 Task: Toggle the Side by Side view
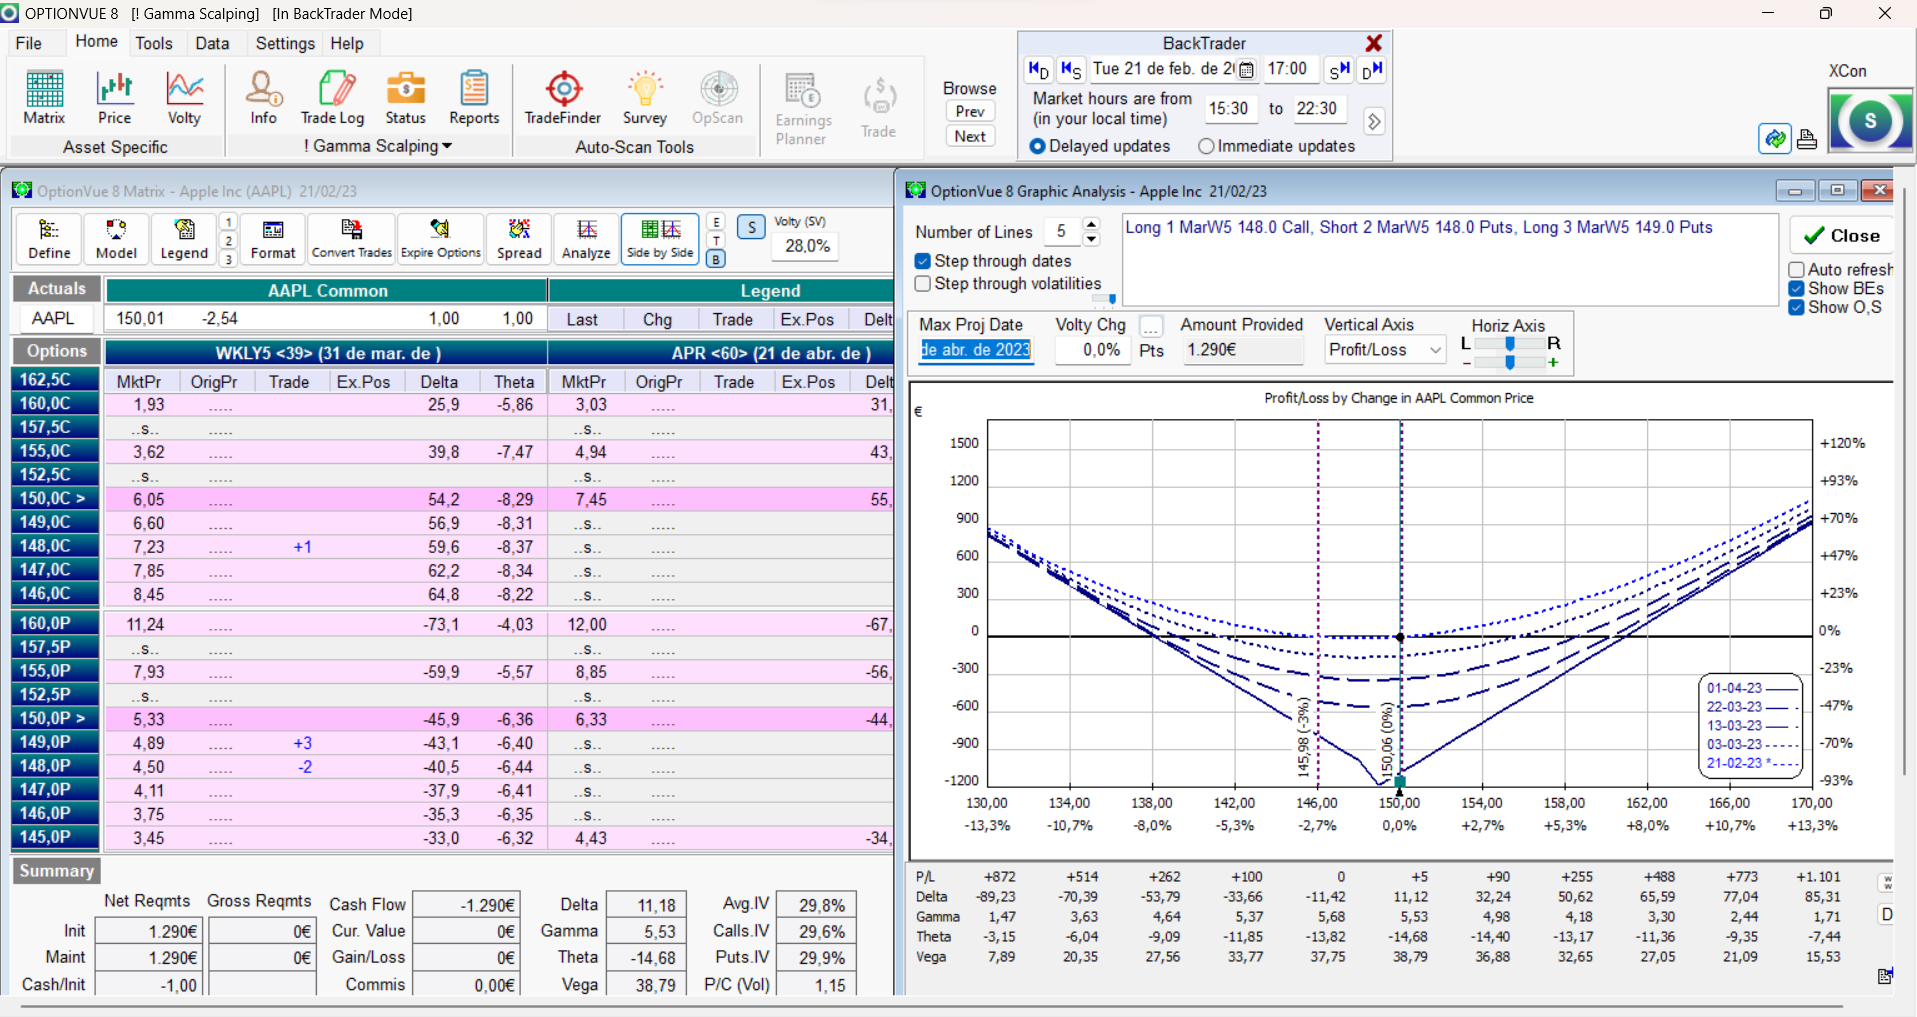click(660, 239)
